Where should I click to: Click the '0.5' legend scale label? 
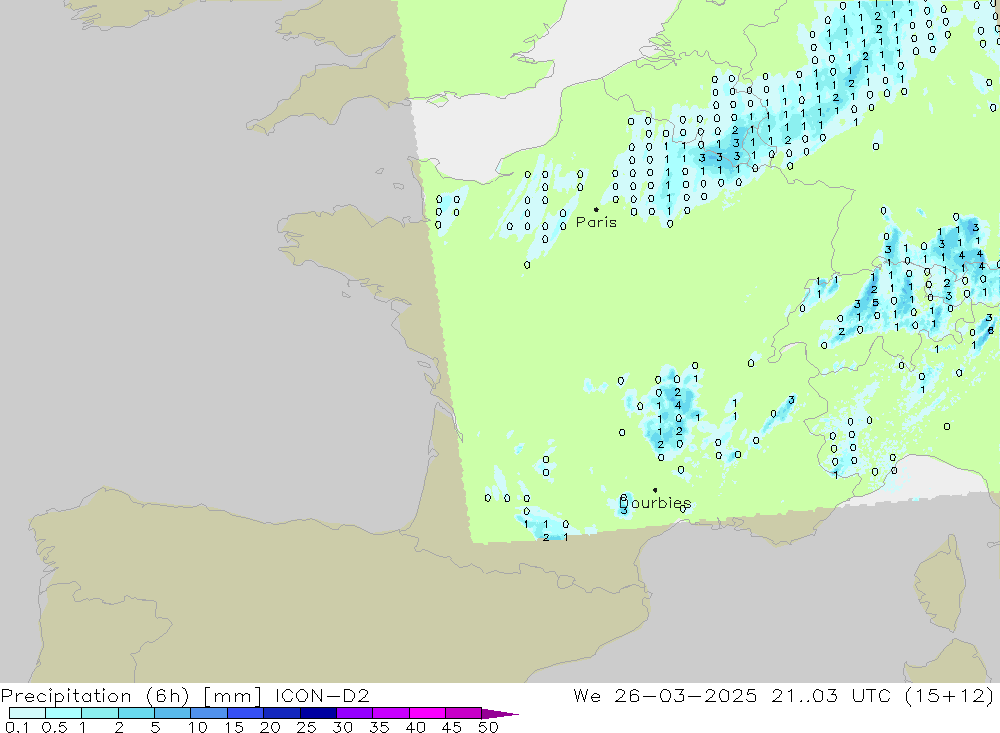[x=55, y=727]
